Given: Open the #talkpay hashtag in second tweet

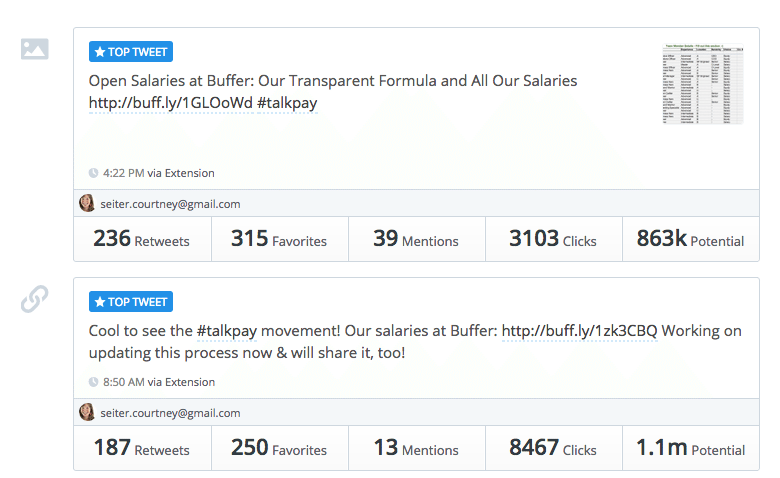Looking at the screenshot, I should coord(227,331).
